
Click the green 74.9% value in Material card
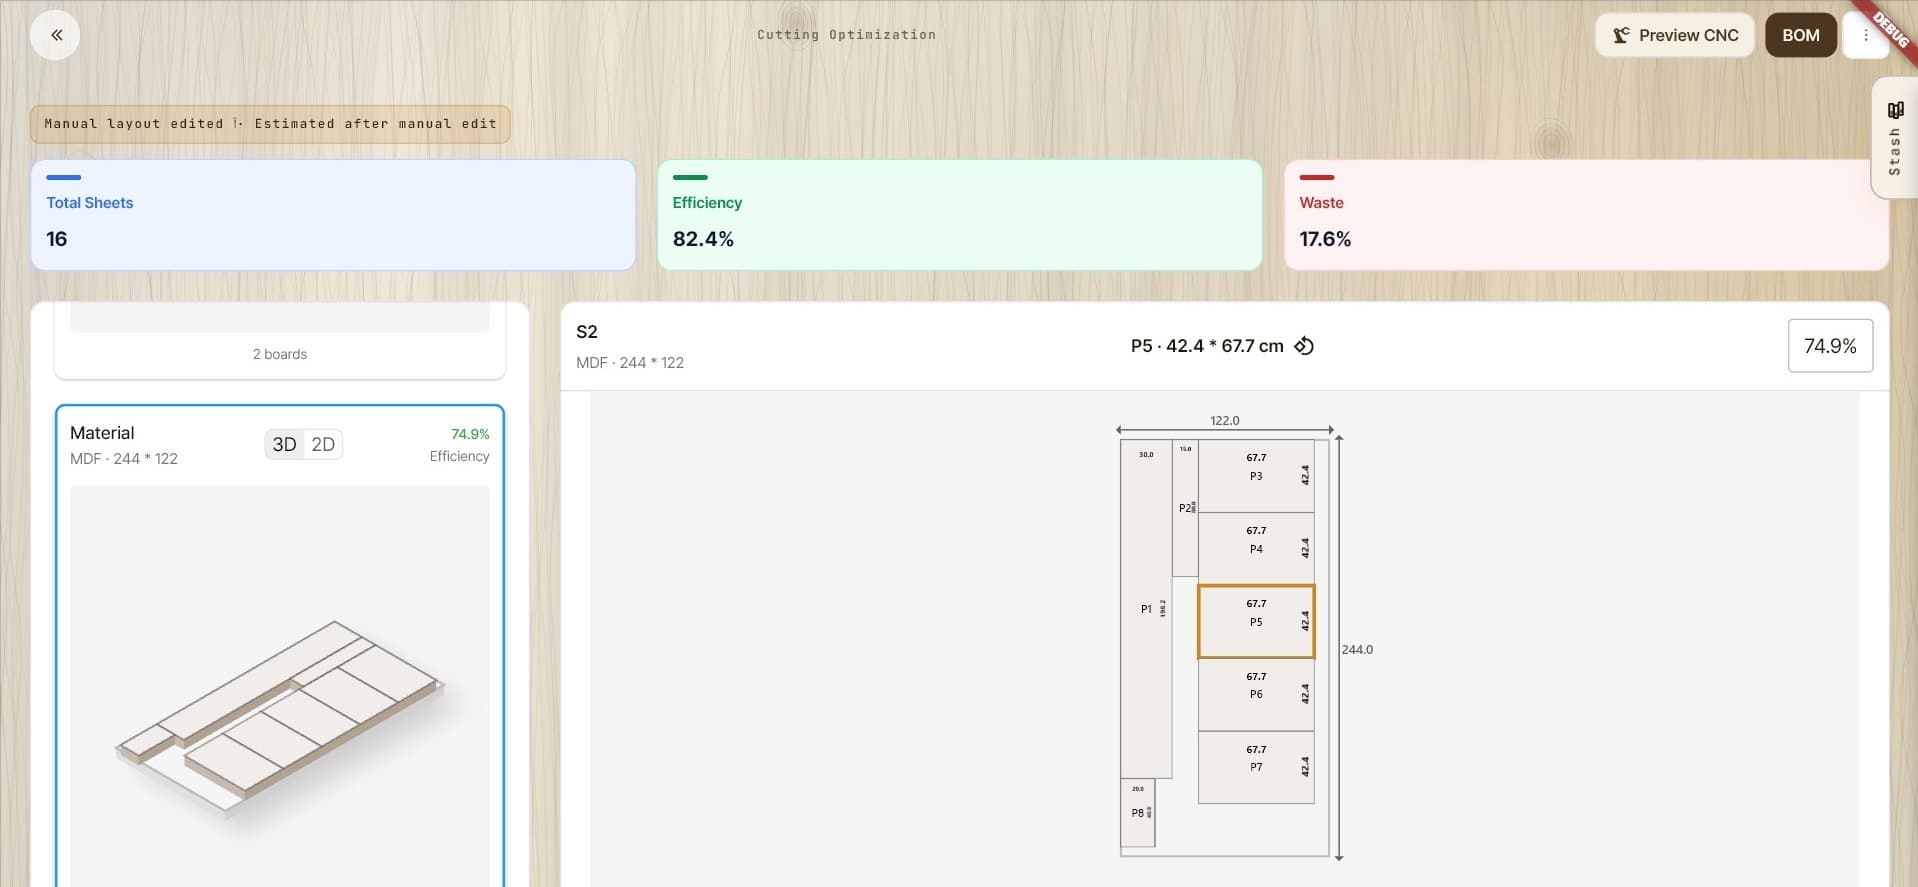point(470,434)
